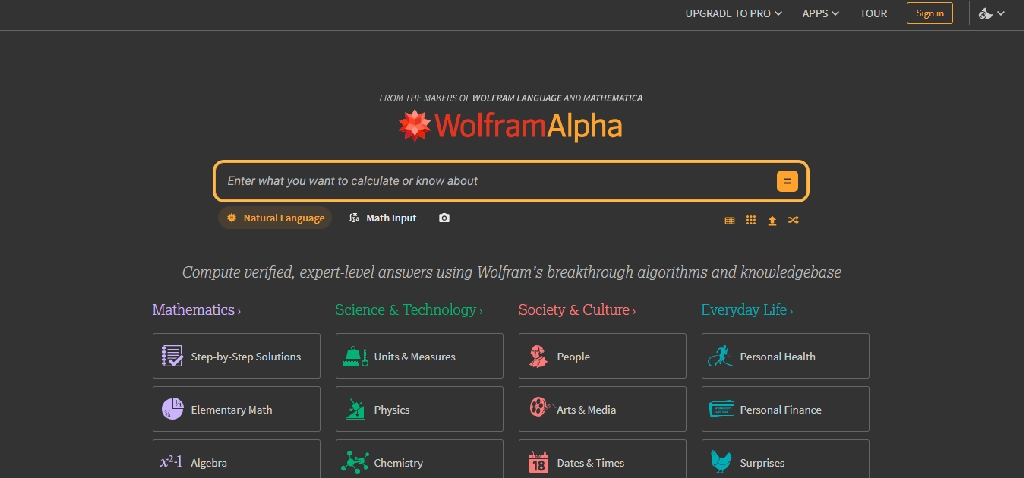The height and width of the screenshot is (478, 1024).
Task: Open the camera image input icon
Action: click(x=445, y=218)
